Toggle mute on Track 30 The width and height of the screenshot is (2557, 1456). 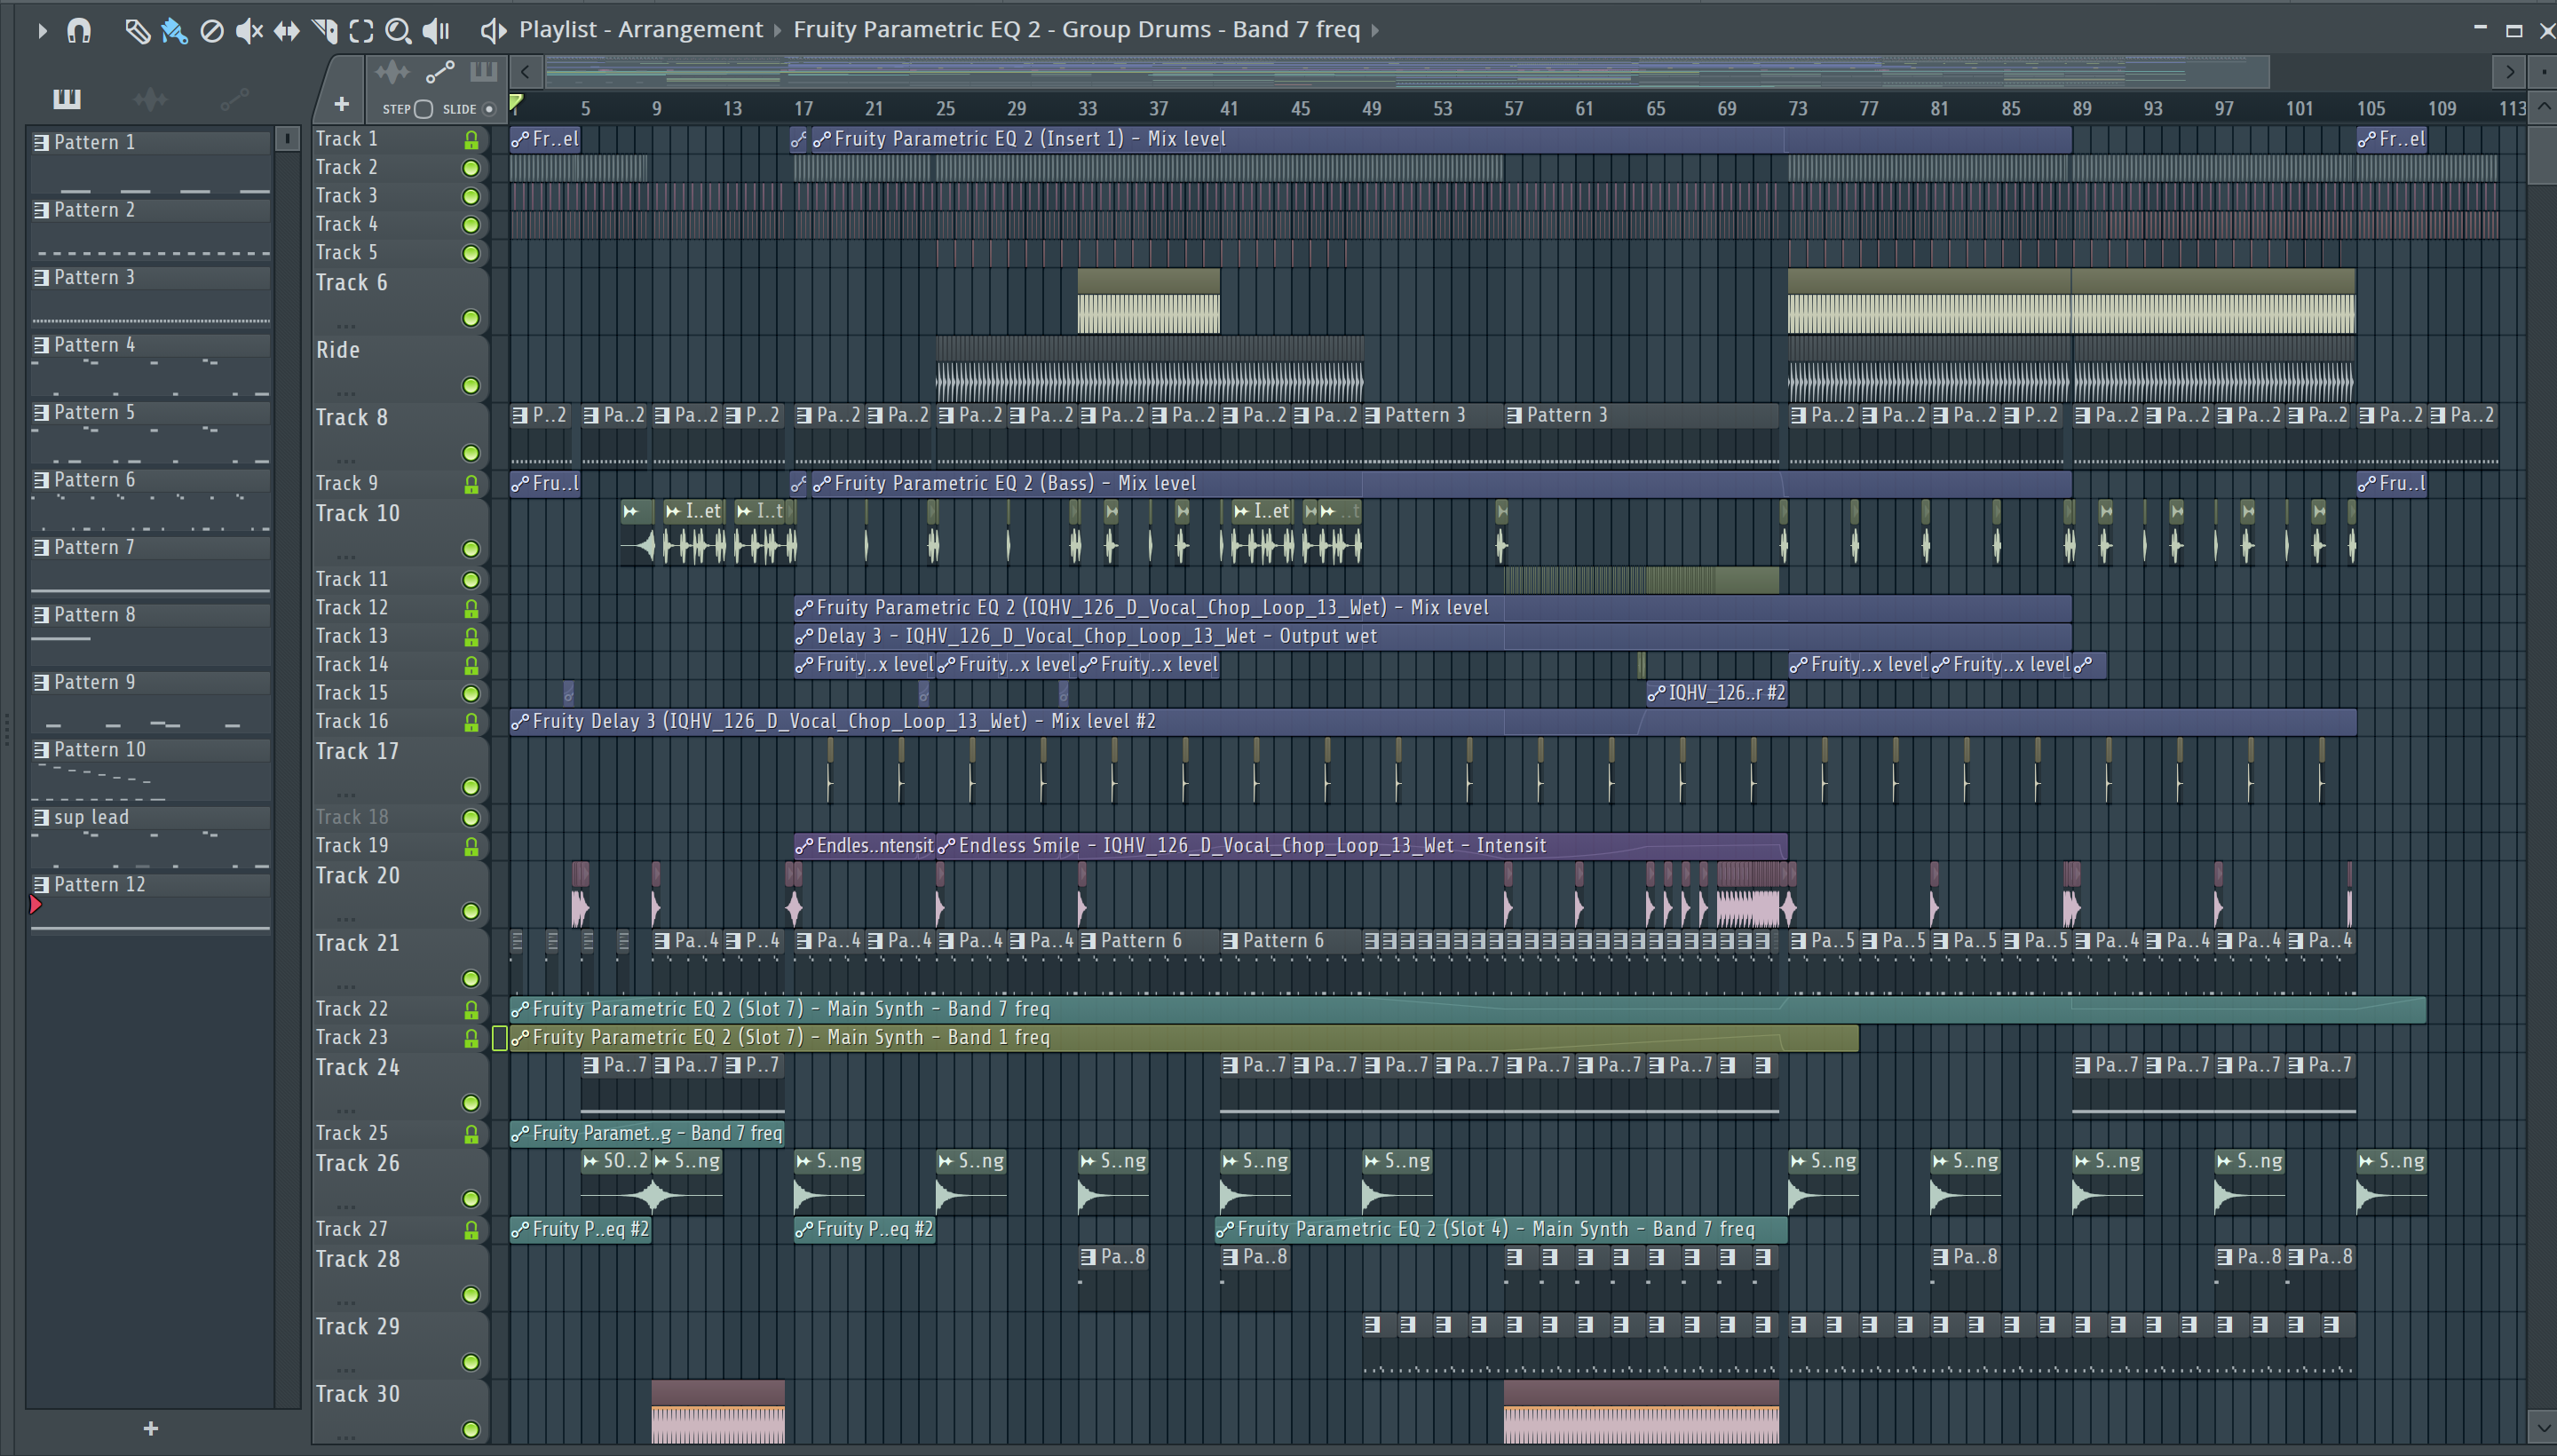click(x=470, y=1430)
